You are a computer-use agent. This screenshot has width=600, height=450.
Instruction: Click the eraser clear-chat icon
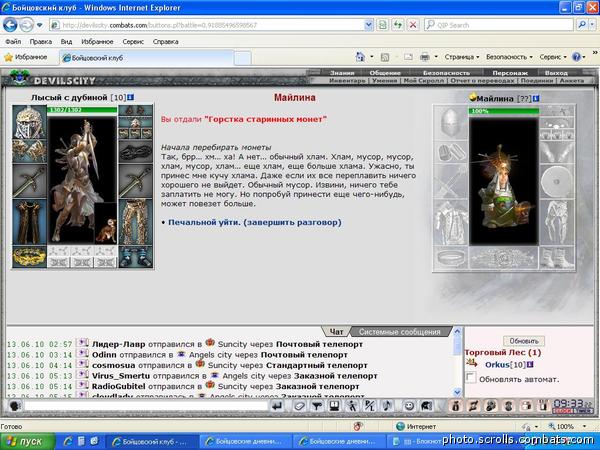[299, 406]
